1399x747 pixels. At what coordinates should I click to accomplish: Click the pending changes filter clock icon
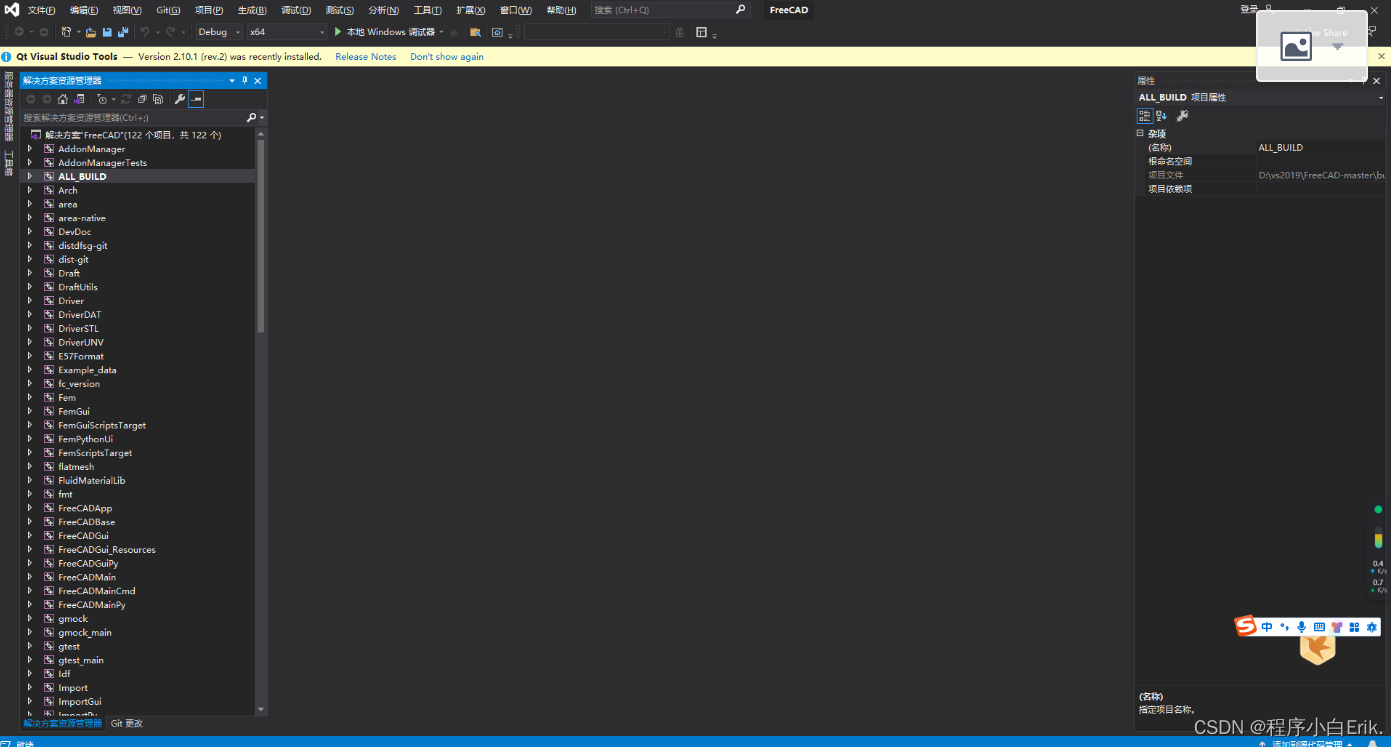[101, 99]
